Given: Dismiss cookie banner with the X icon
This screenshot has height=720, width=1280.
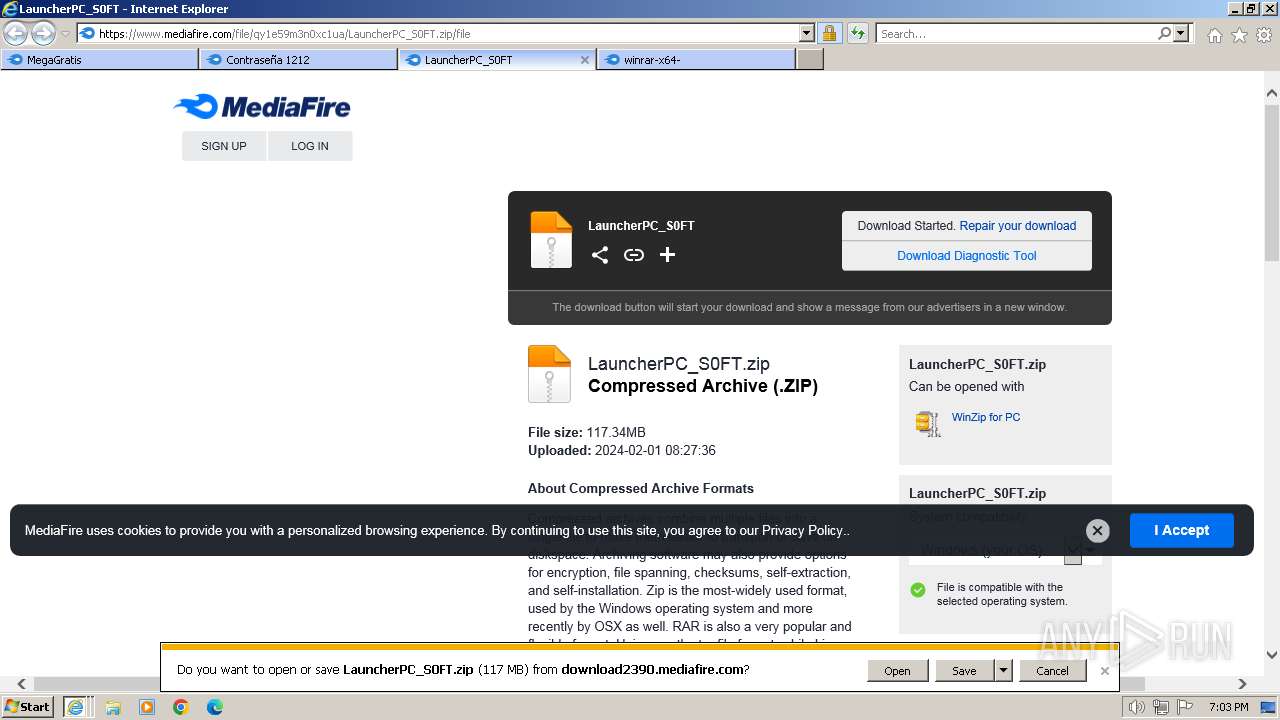Looking at the screenshot, I should 1097,531.
